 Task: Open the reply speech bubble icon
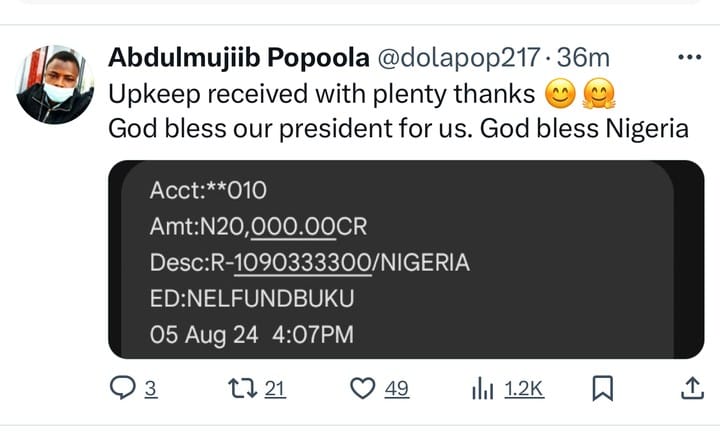click(123, 388)
